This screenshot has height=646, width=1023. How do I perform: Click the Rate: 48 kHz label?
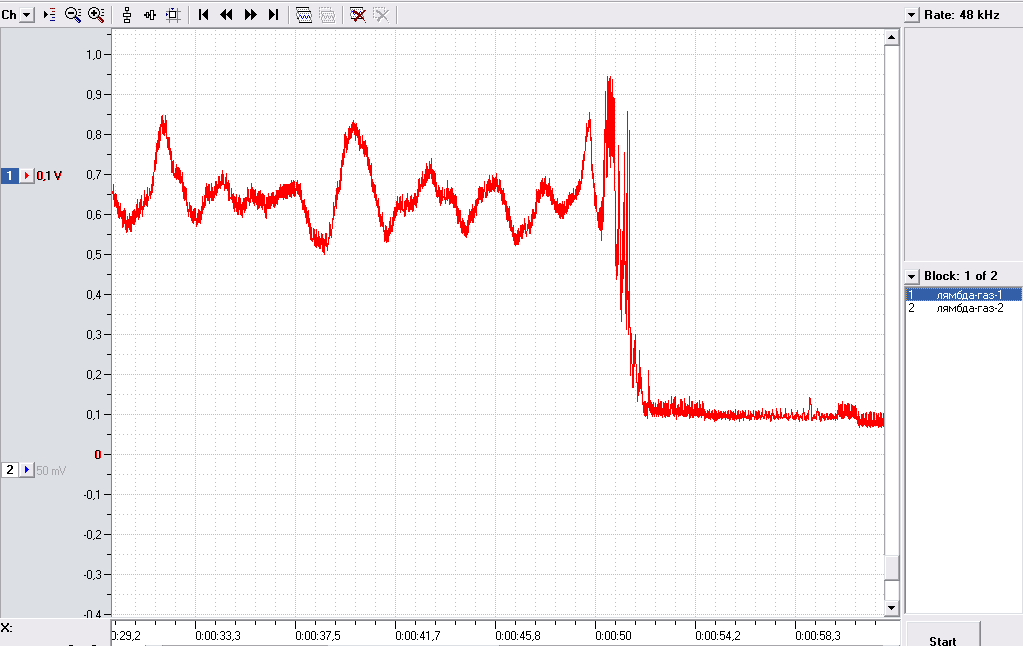pyautogui.click(x=962, y=15)
